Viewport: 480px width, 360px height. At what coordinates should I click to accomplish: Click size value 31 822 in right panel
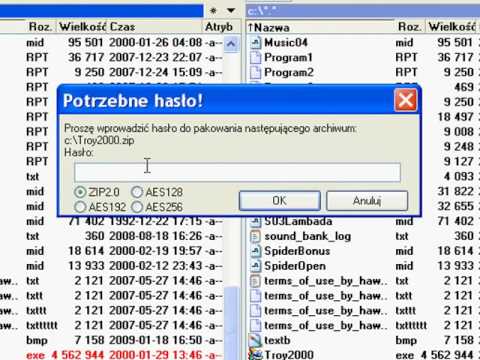pos(456,191)
